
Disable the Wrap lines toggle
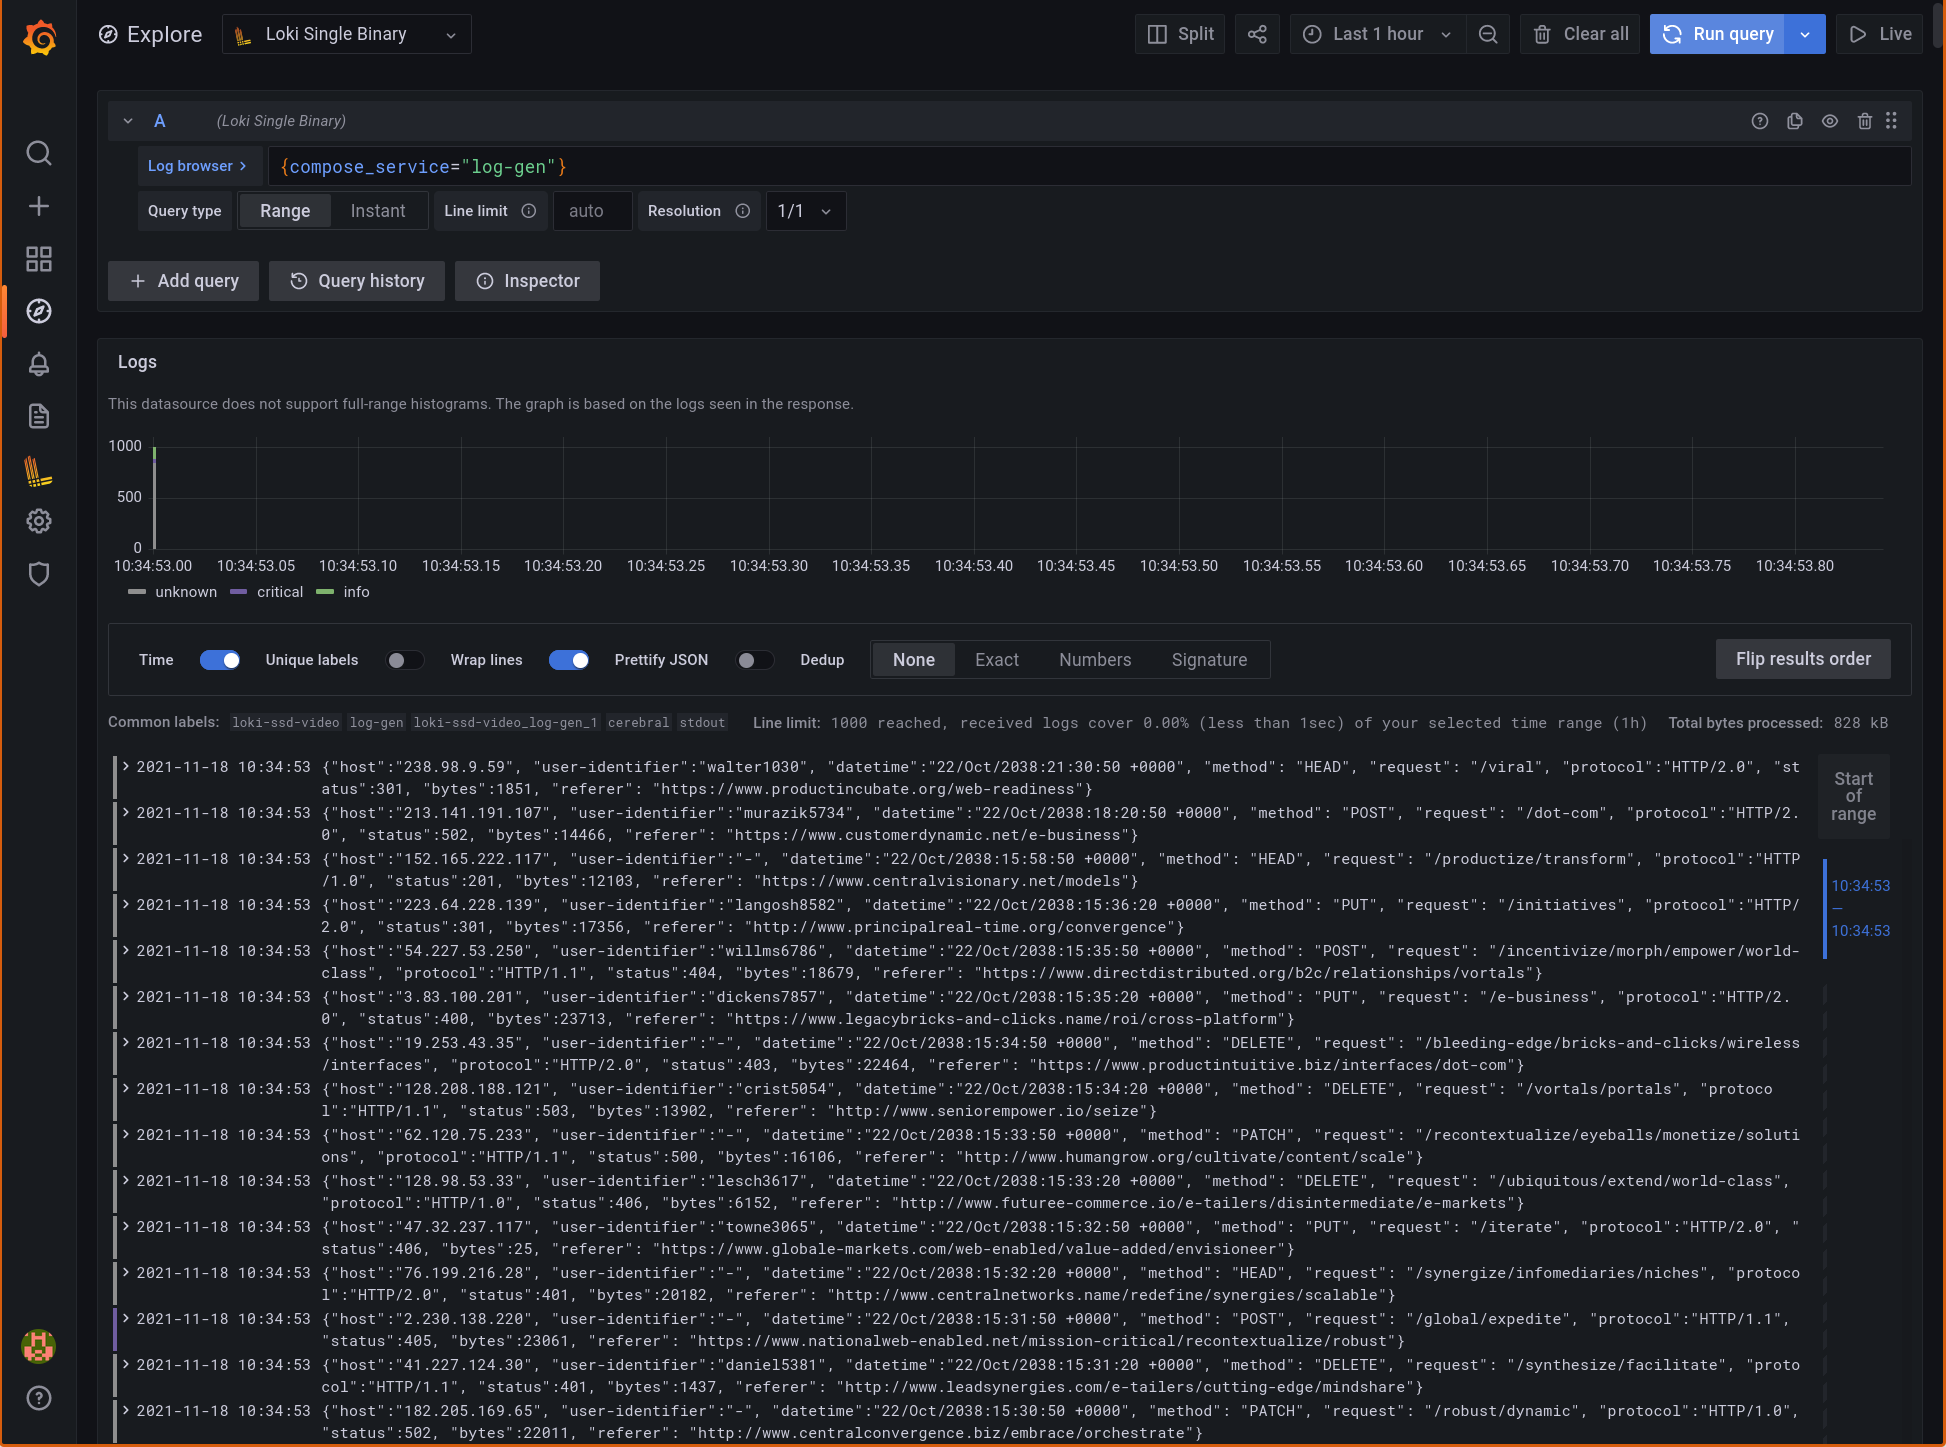[569, 660]
